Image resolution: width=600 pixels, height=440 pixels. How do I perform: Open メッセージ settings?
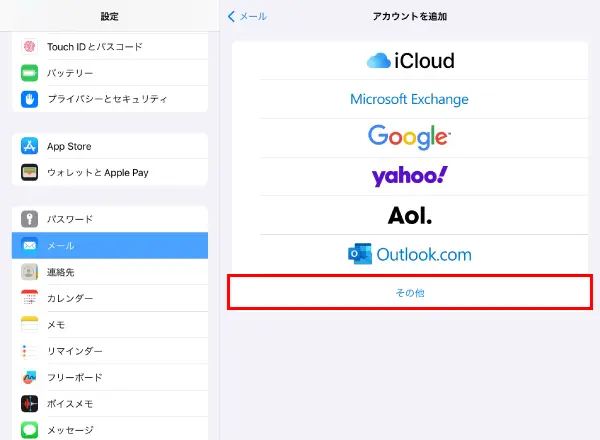pyautogui.click(x=110, y=430)
